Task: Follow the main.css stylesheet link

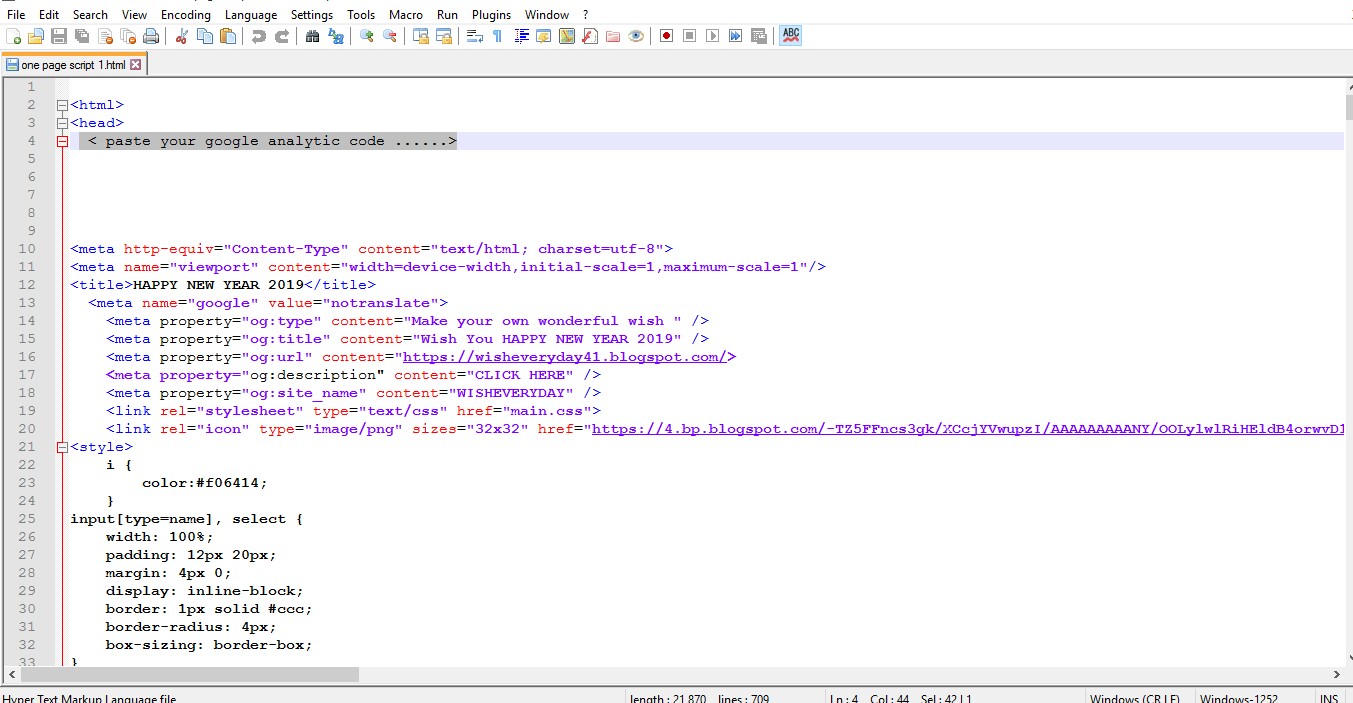Action: tap(547, 410)
